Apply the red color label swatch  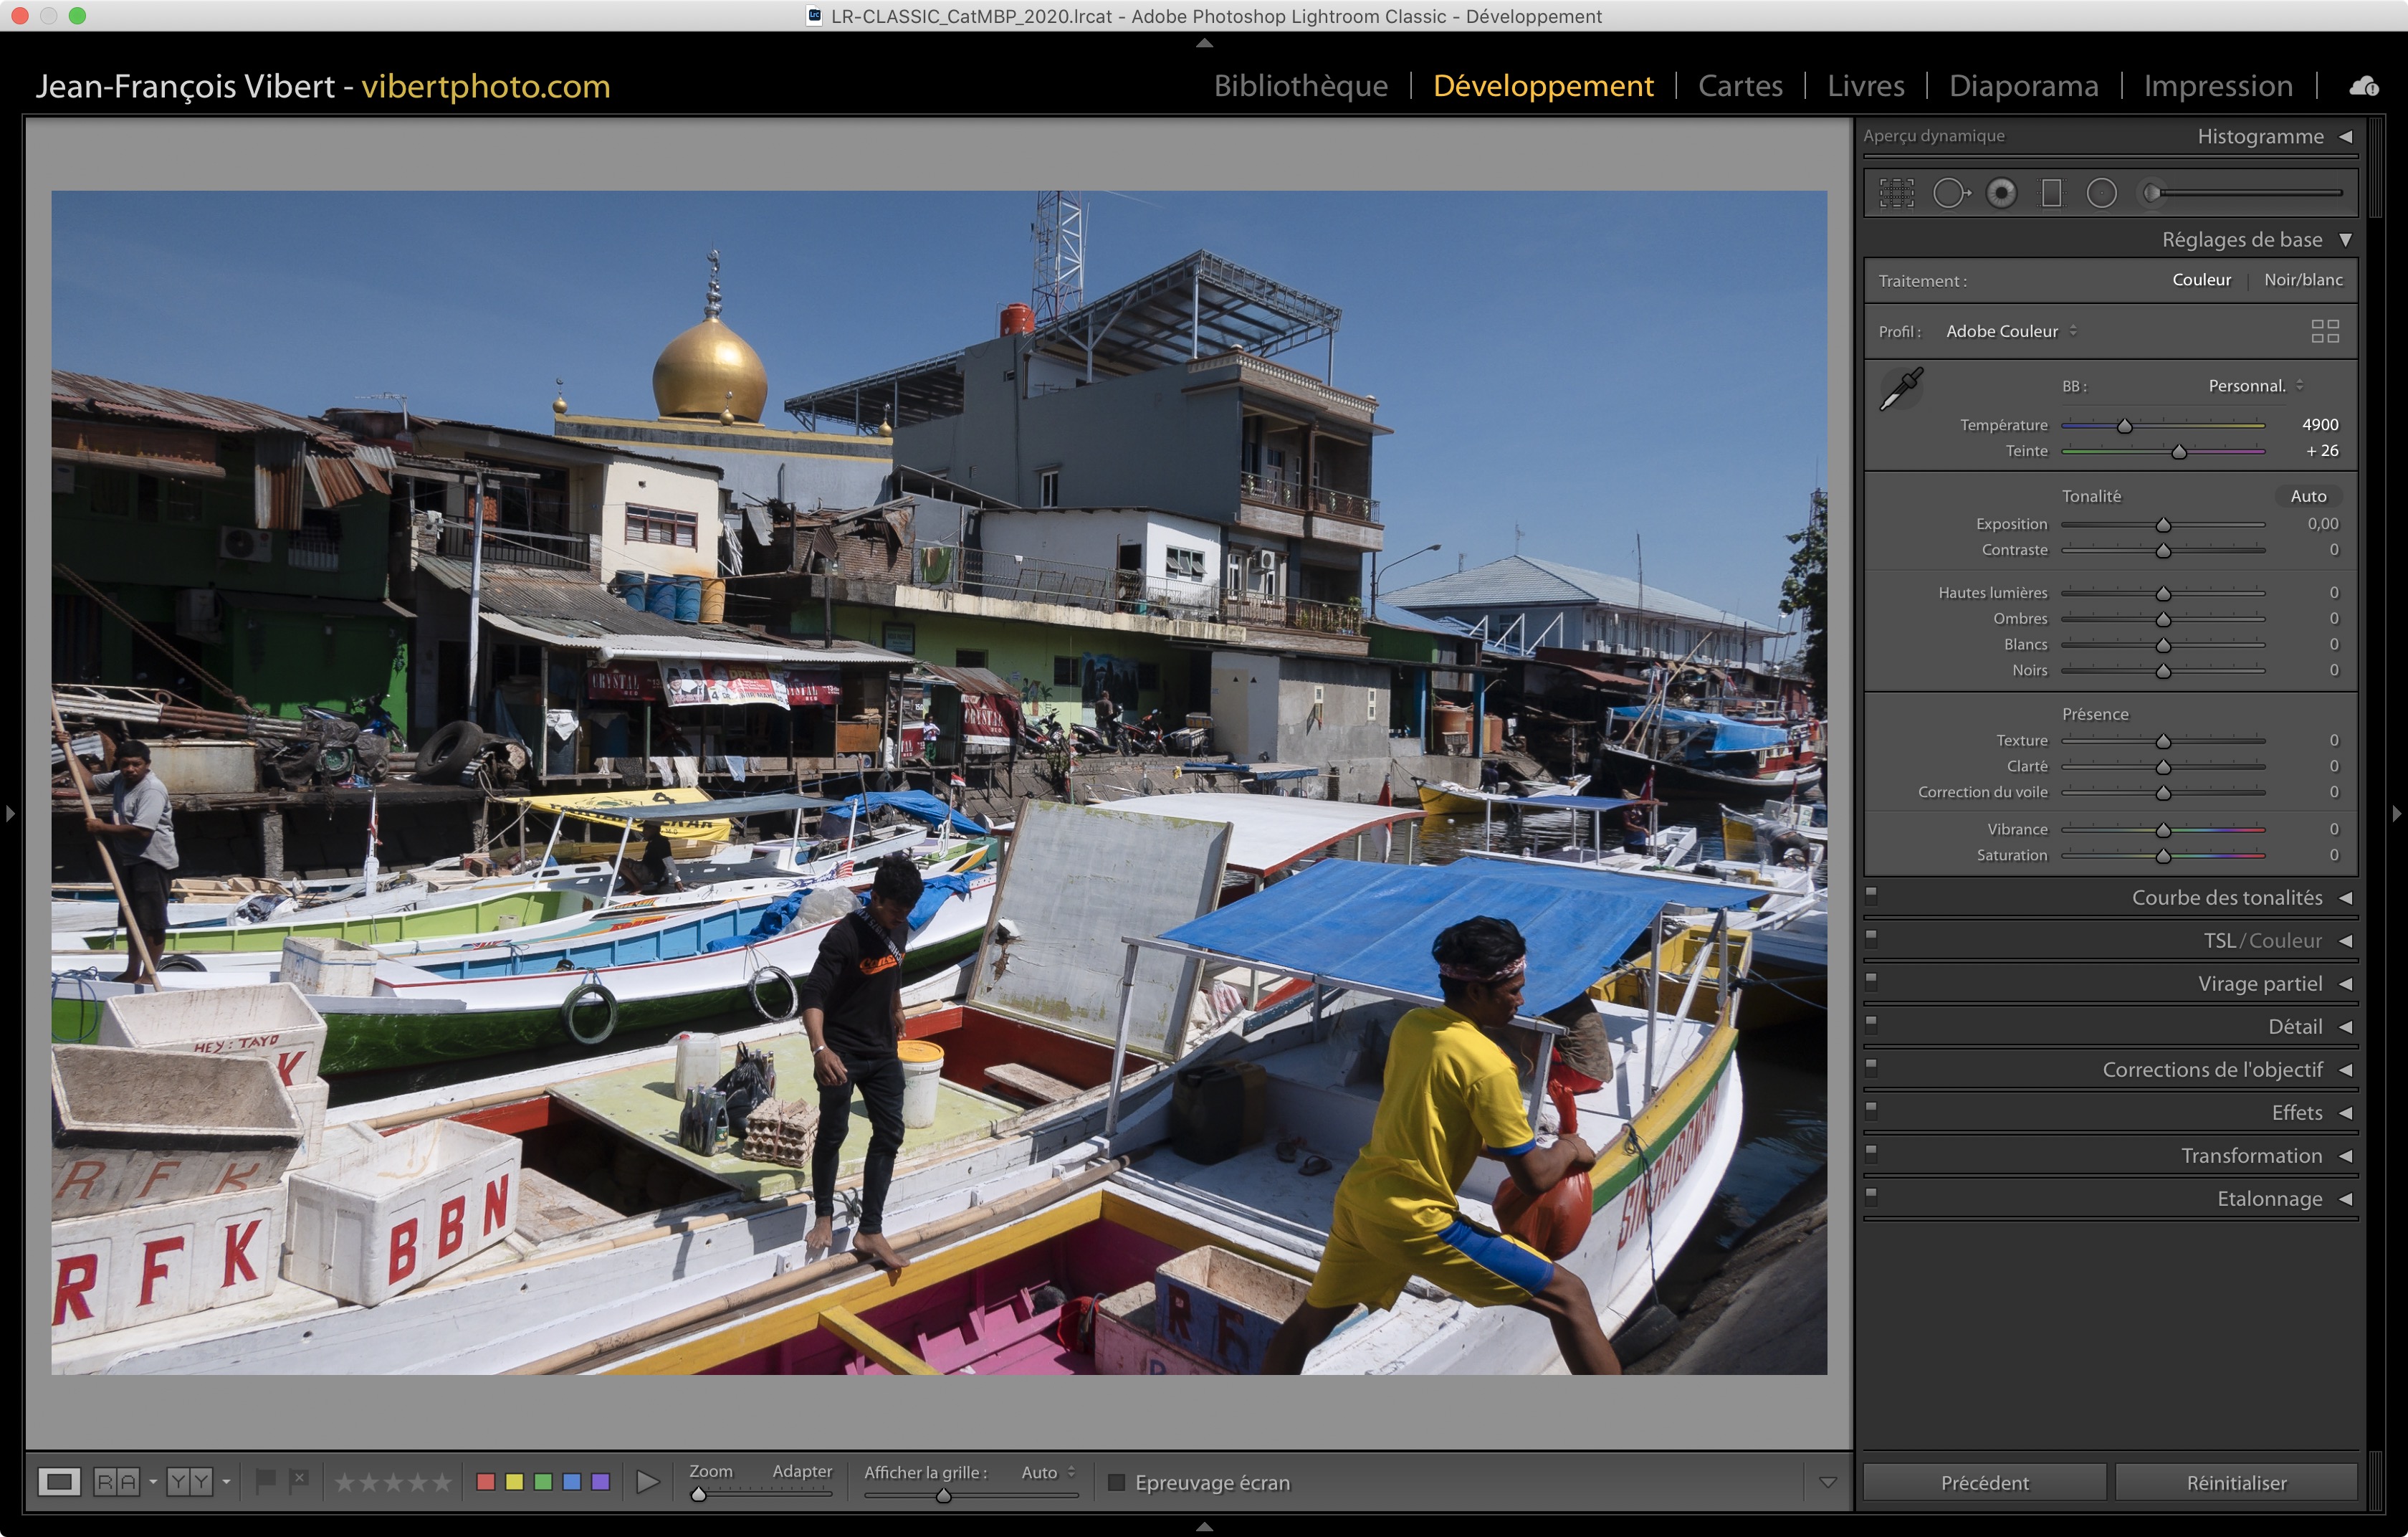[x=486, y=1482]
